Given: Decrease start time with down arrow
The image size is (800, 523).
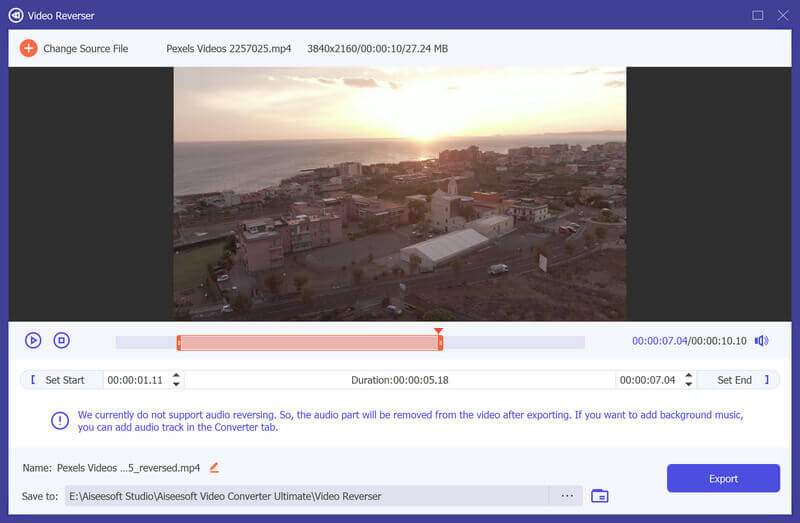Looking at the screenshot, I should point(177,384).
